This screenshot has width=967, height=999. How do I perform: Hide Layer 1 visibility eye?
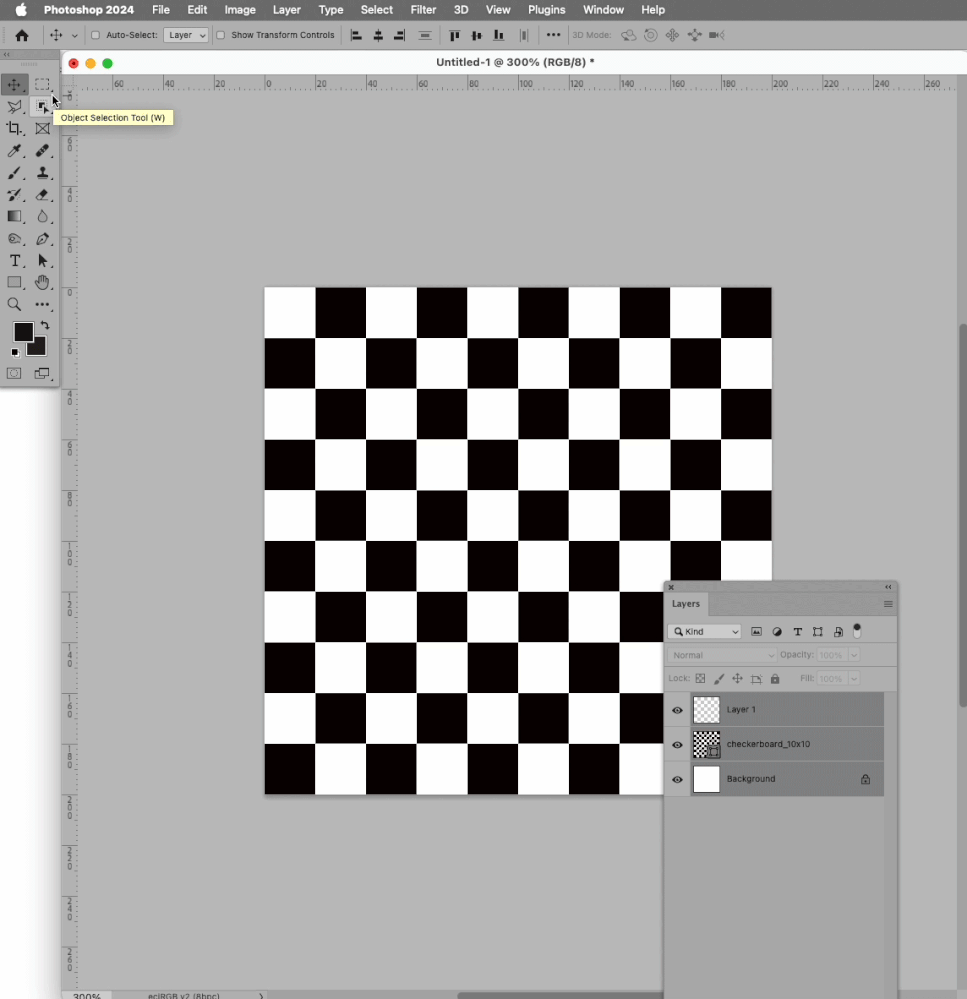click(677, 710)
